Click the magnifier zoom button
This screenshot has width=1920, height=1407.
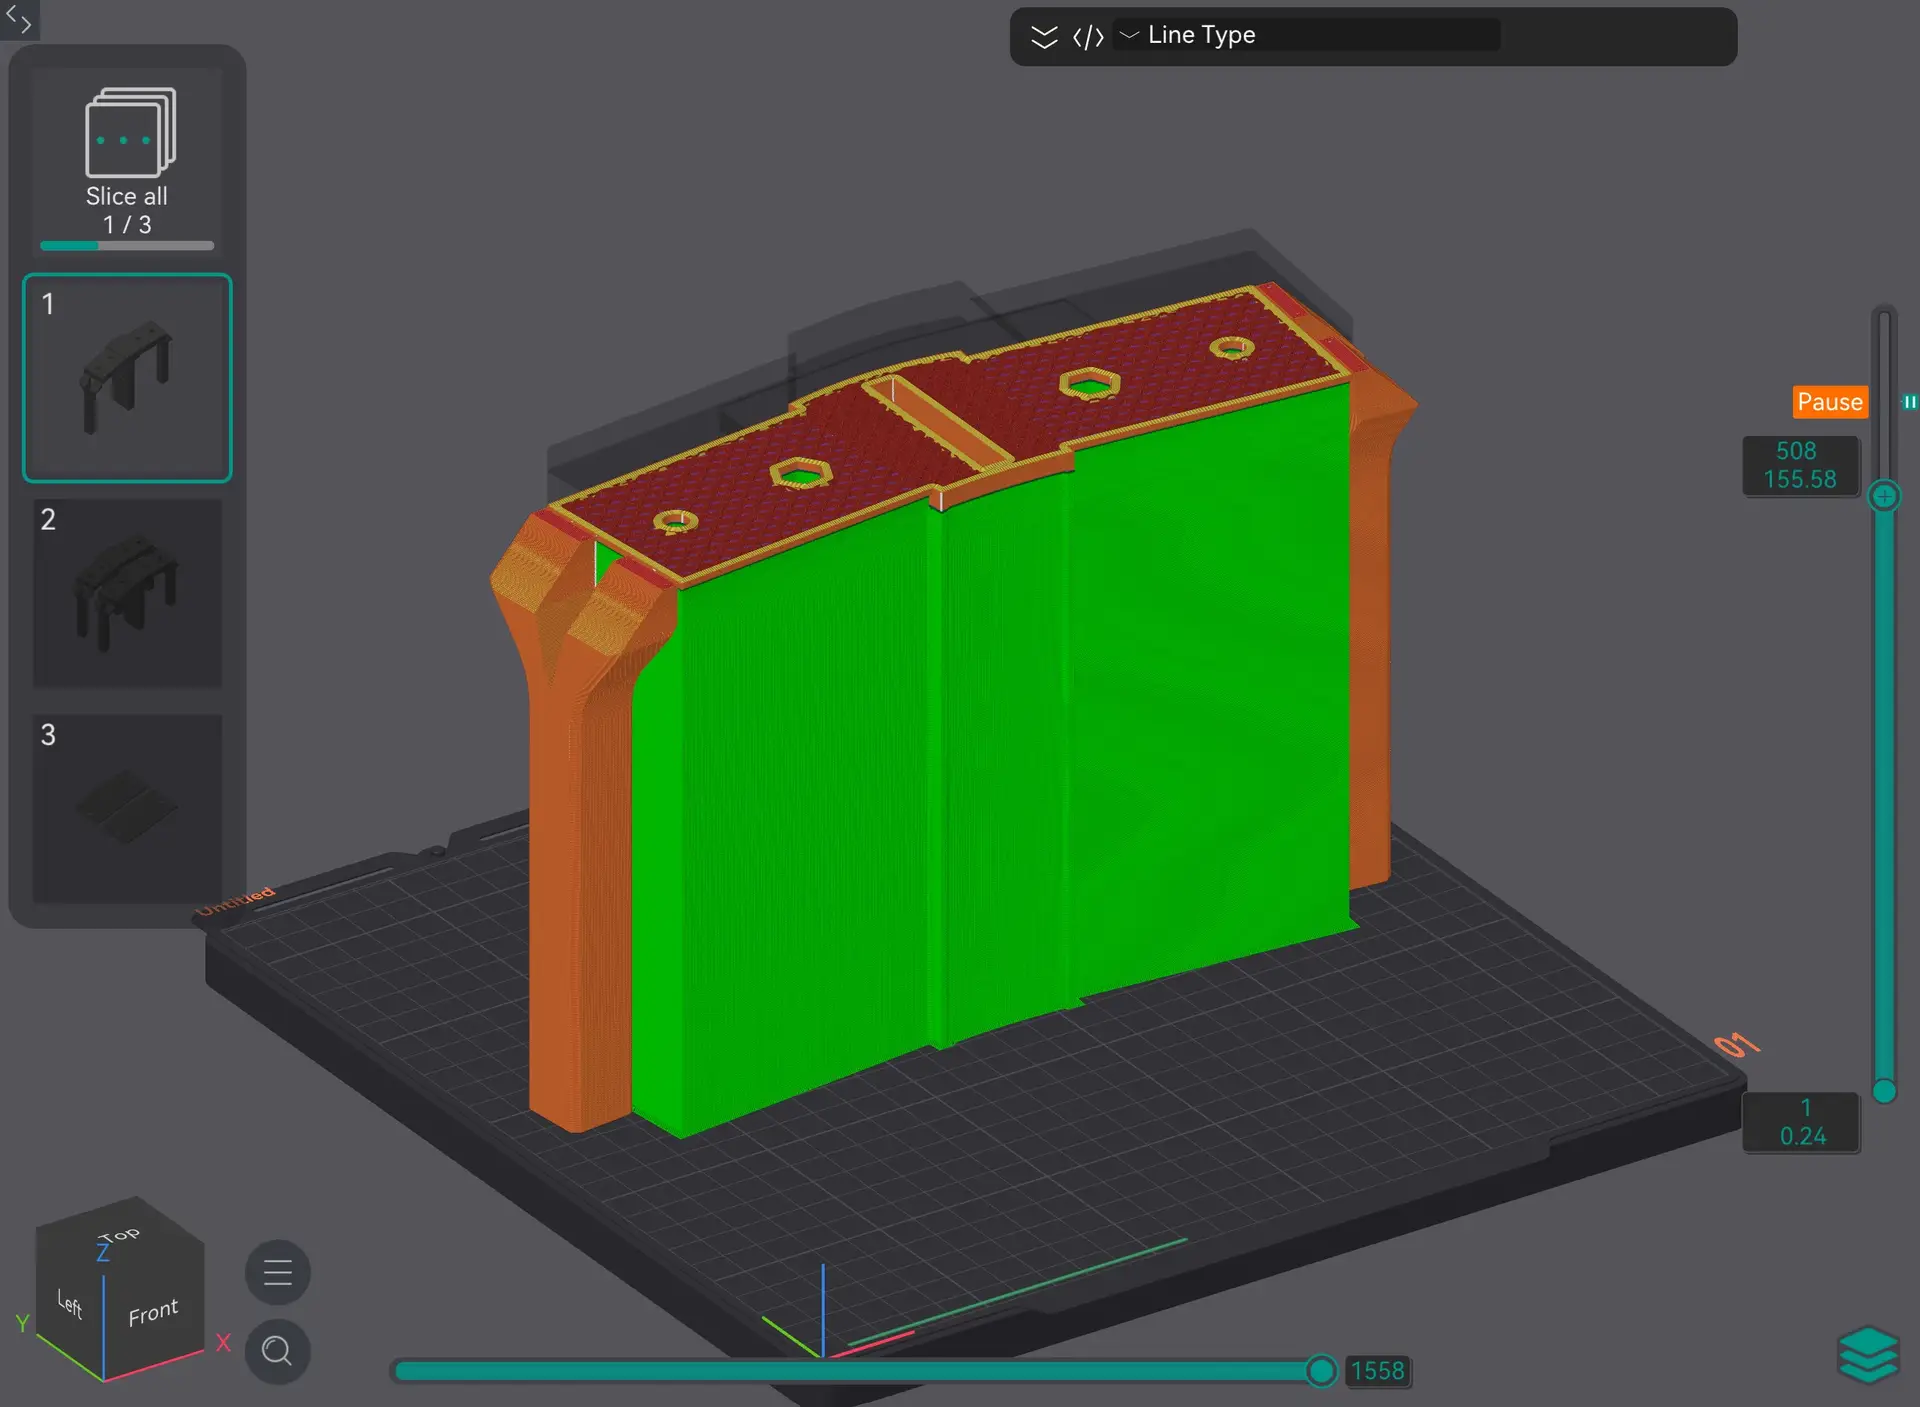point(277,1351)
